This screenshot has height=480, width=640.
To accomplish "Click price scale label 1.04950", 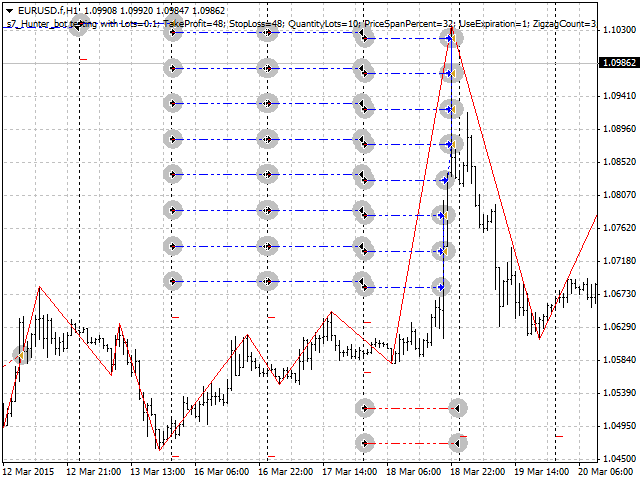I will (619, 426).
